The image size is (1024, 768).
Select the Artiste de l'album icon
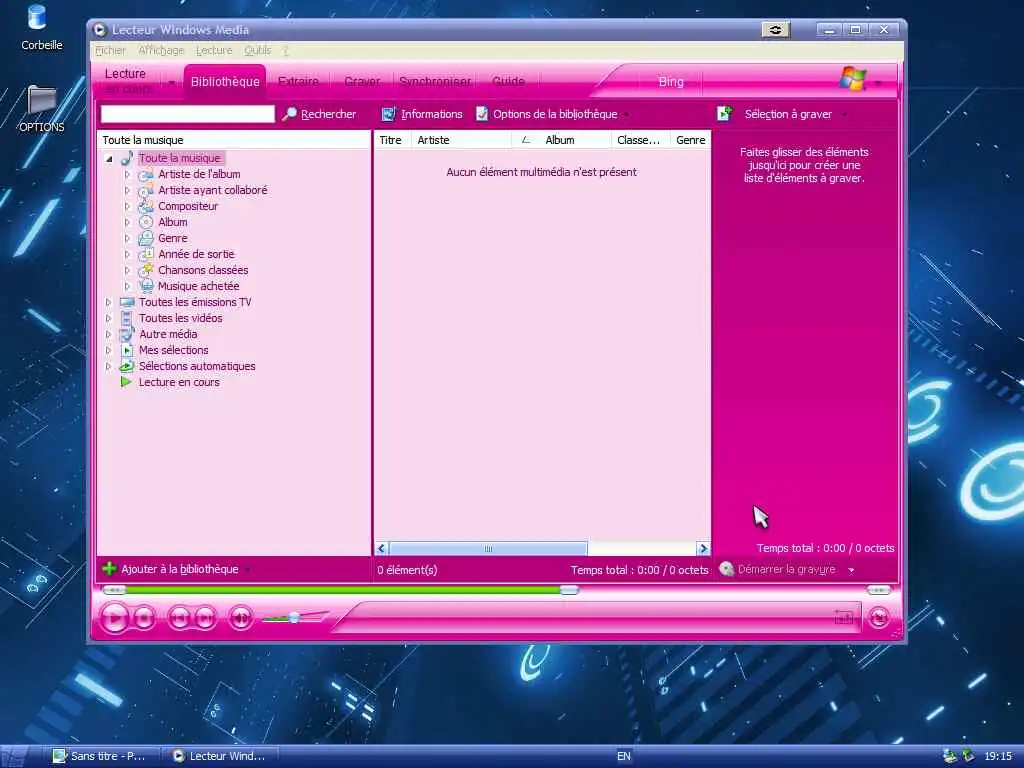pos(146,174)
